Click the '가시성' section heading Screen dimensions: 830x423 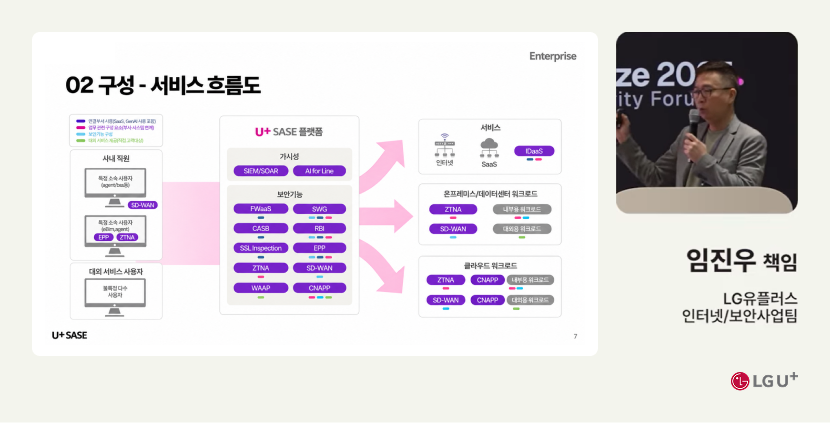(x=290, y=157)
